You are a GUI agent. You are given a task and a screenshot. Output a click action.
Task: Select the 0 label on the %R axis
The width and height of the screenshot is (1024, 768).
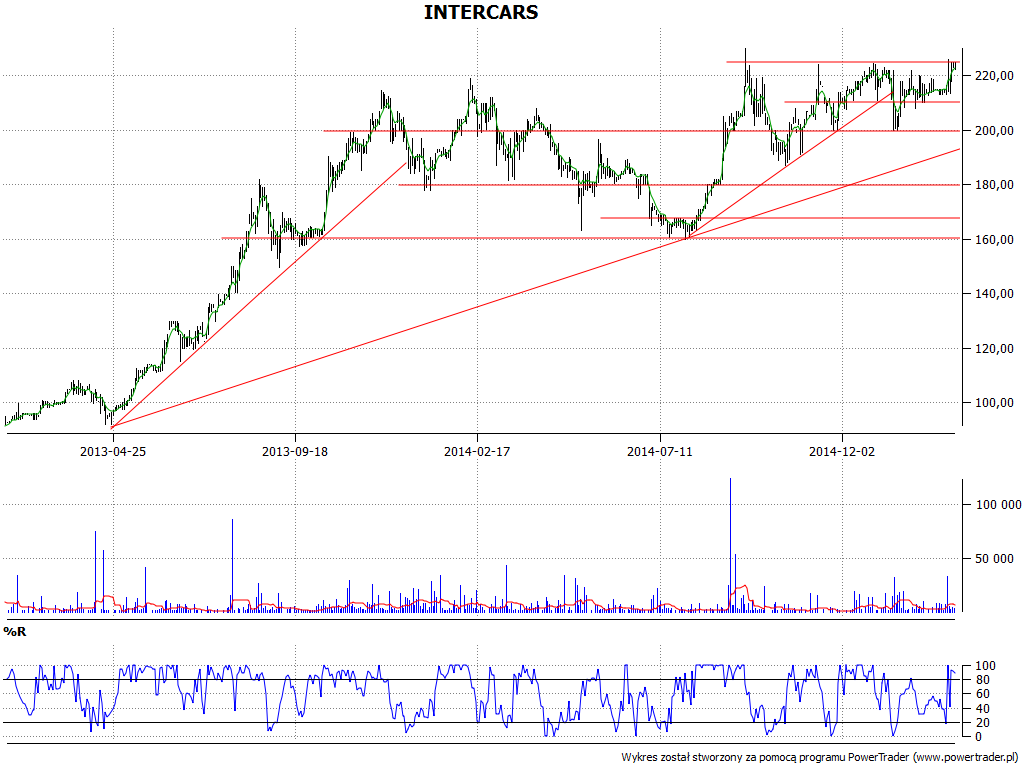978,737
